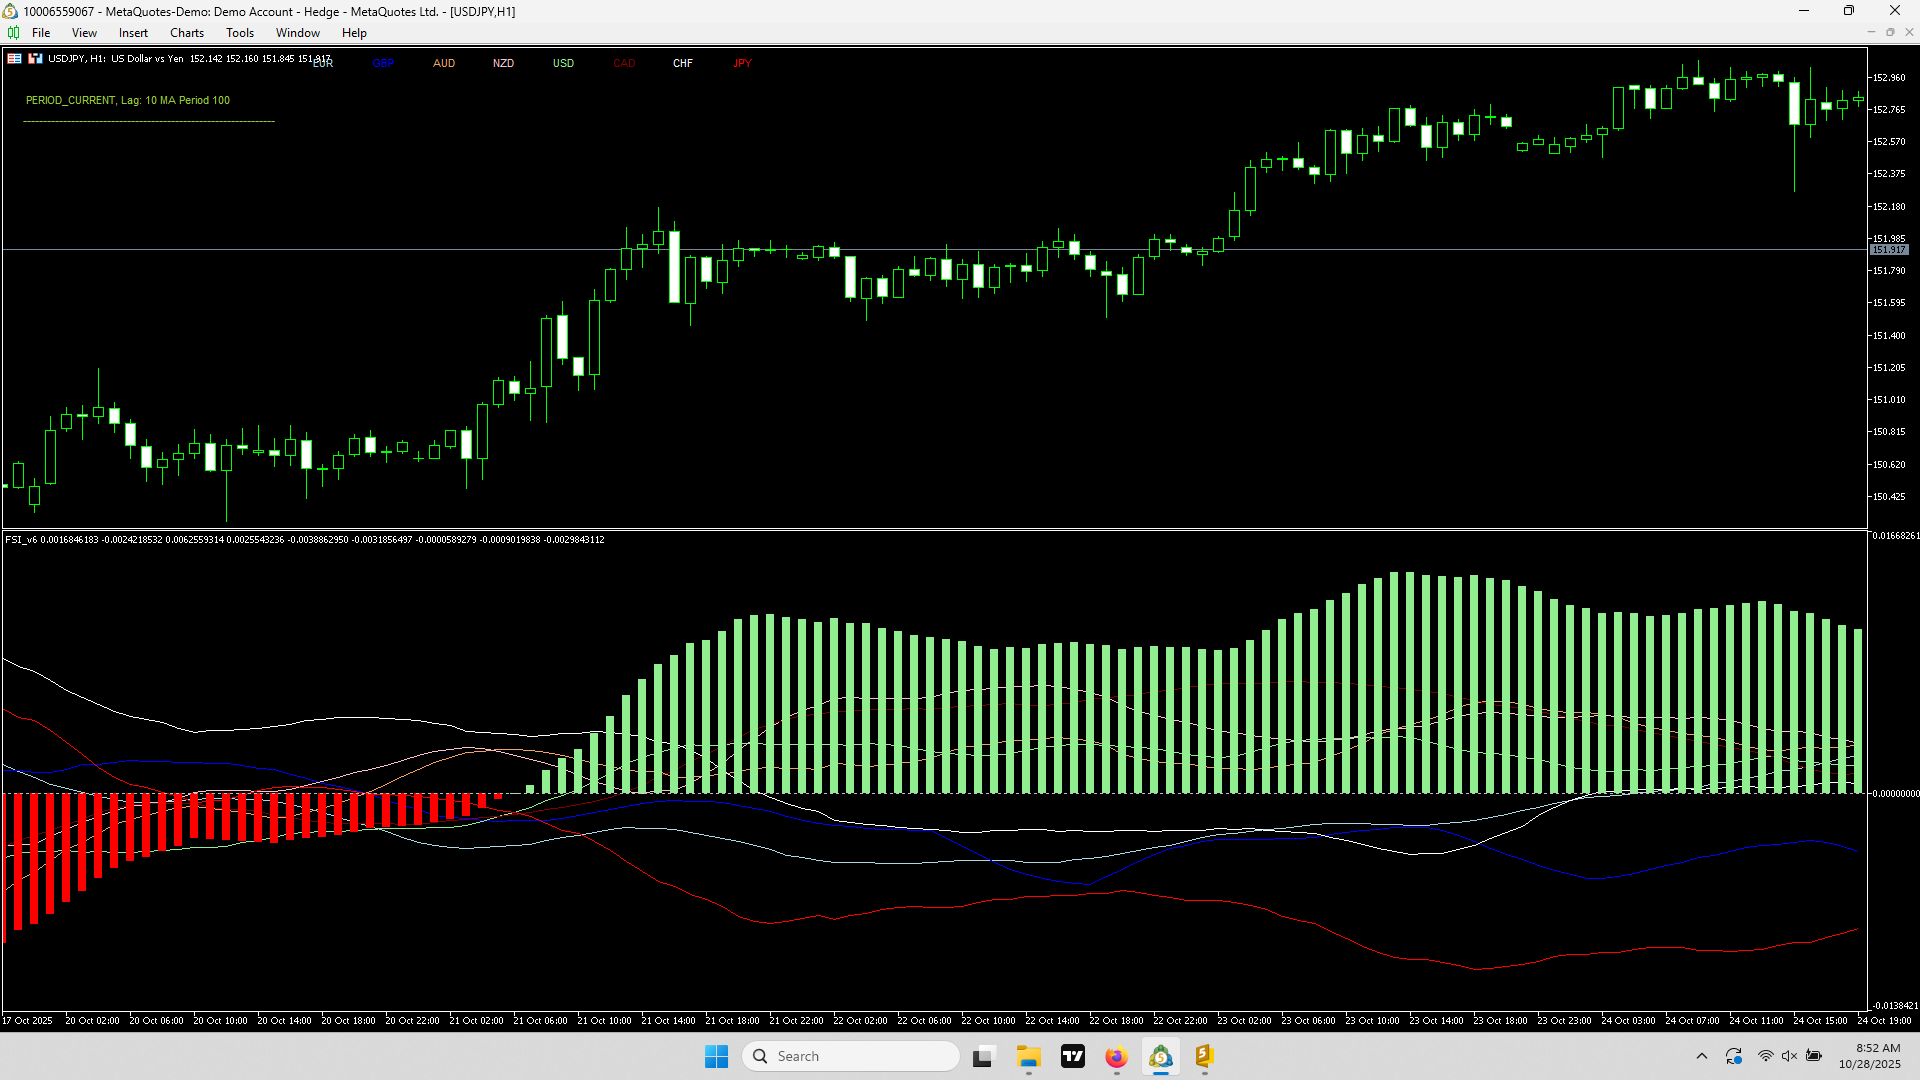
Task: Open File Explorer from the taskbar
Action: click(1029, 1056)
